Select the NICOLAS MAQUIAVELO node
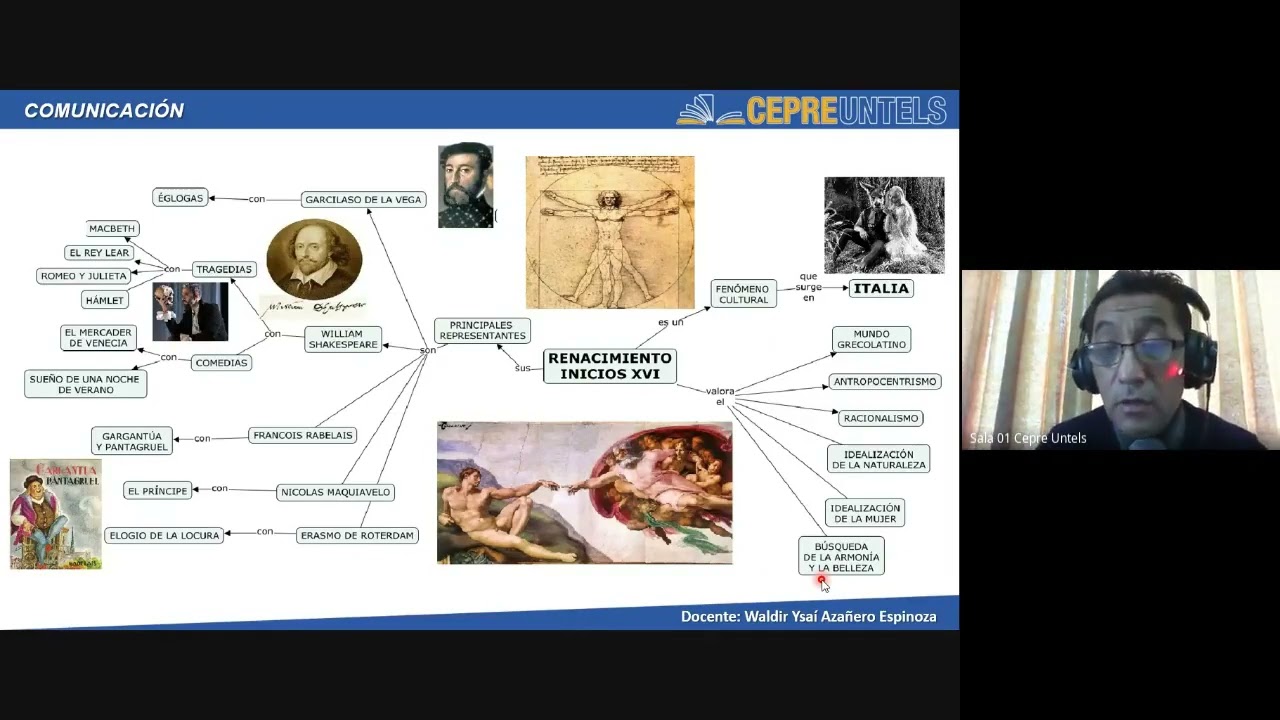Image resolution: width=1280 pixels, height=720 pixels. (x=336, y=492)
